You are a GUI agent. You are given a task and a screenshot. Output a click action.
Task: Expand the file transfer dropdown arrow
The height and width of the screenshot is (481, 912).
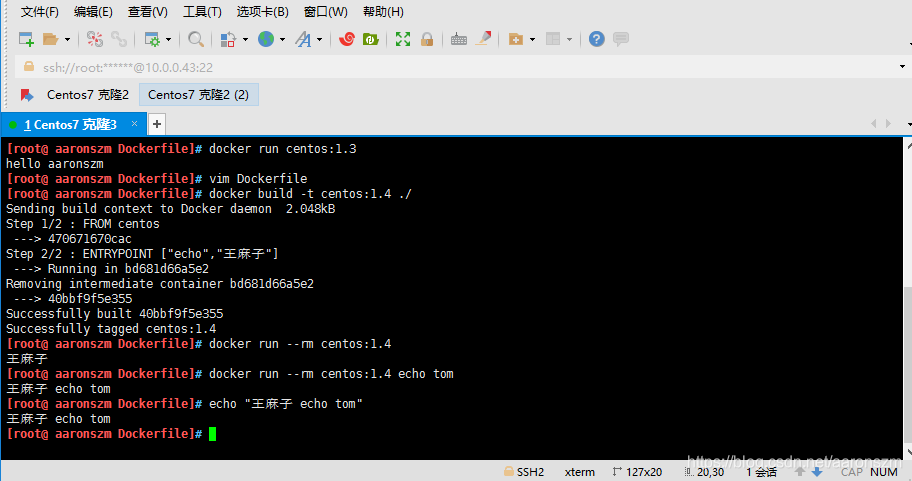[x=245, y=40]
